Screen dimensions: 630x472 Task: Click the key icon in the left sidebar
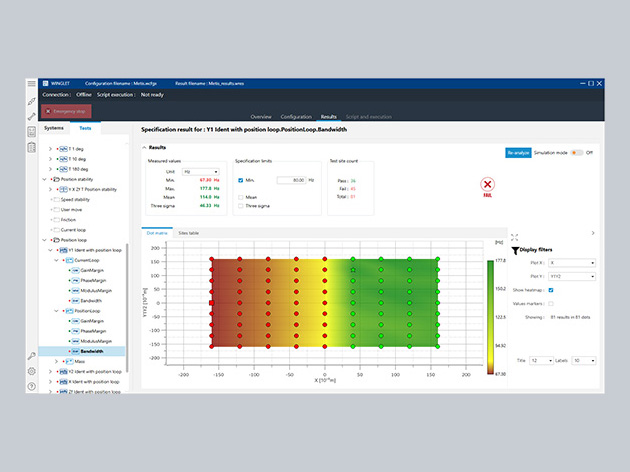tap(32, 356)
